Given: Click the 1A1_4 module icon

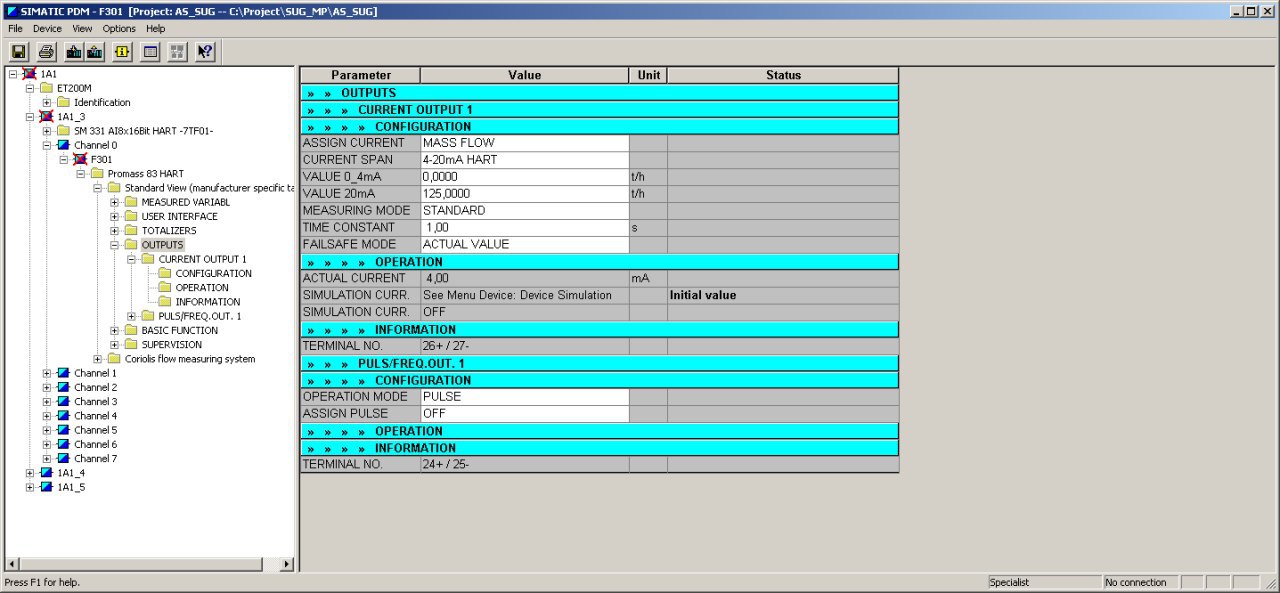Looking at the screenshot, I should click(x=46, y=472).
